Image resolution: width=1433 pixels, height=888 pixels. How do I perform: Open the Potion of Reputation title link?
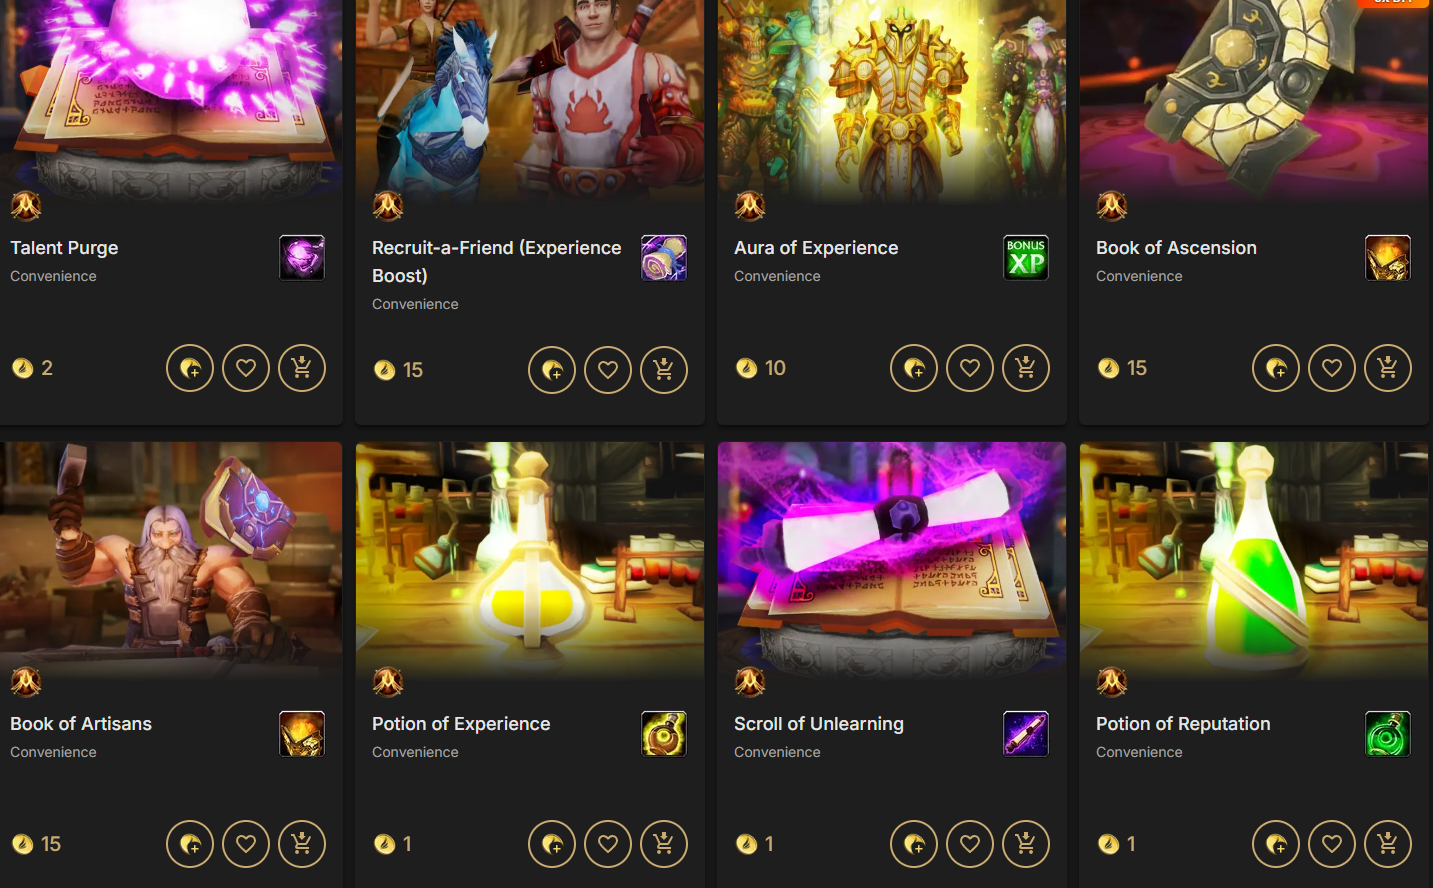click(1183, 724)
